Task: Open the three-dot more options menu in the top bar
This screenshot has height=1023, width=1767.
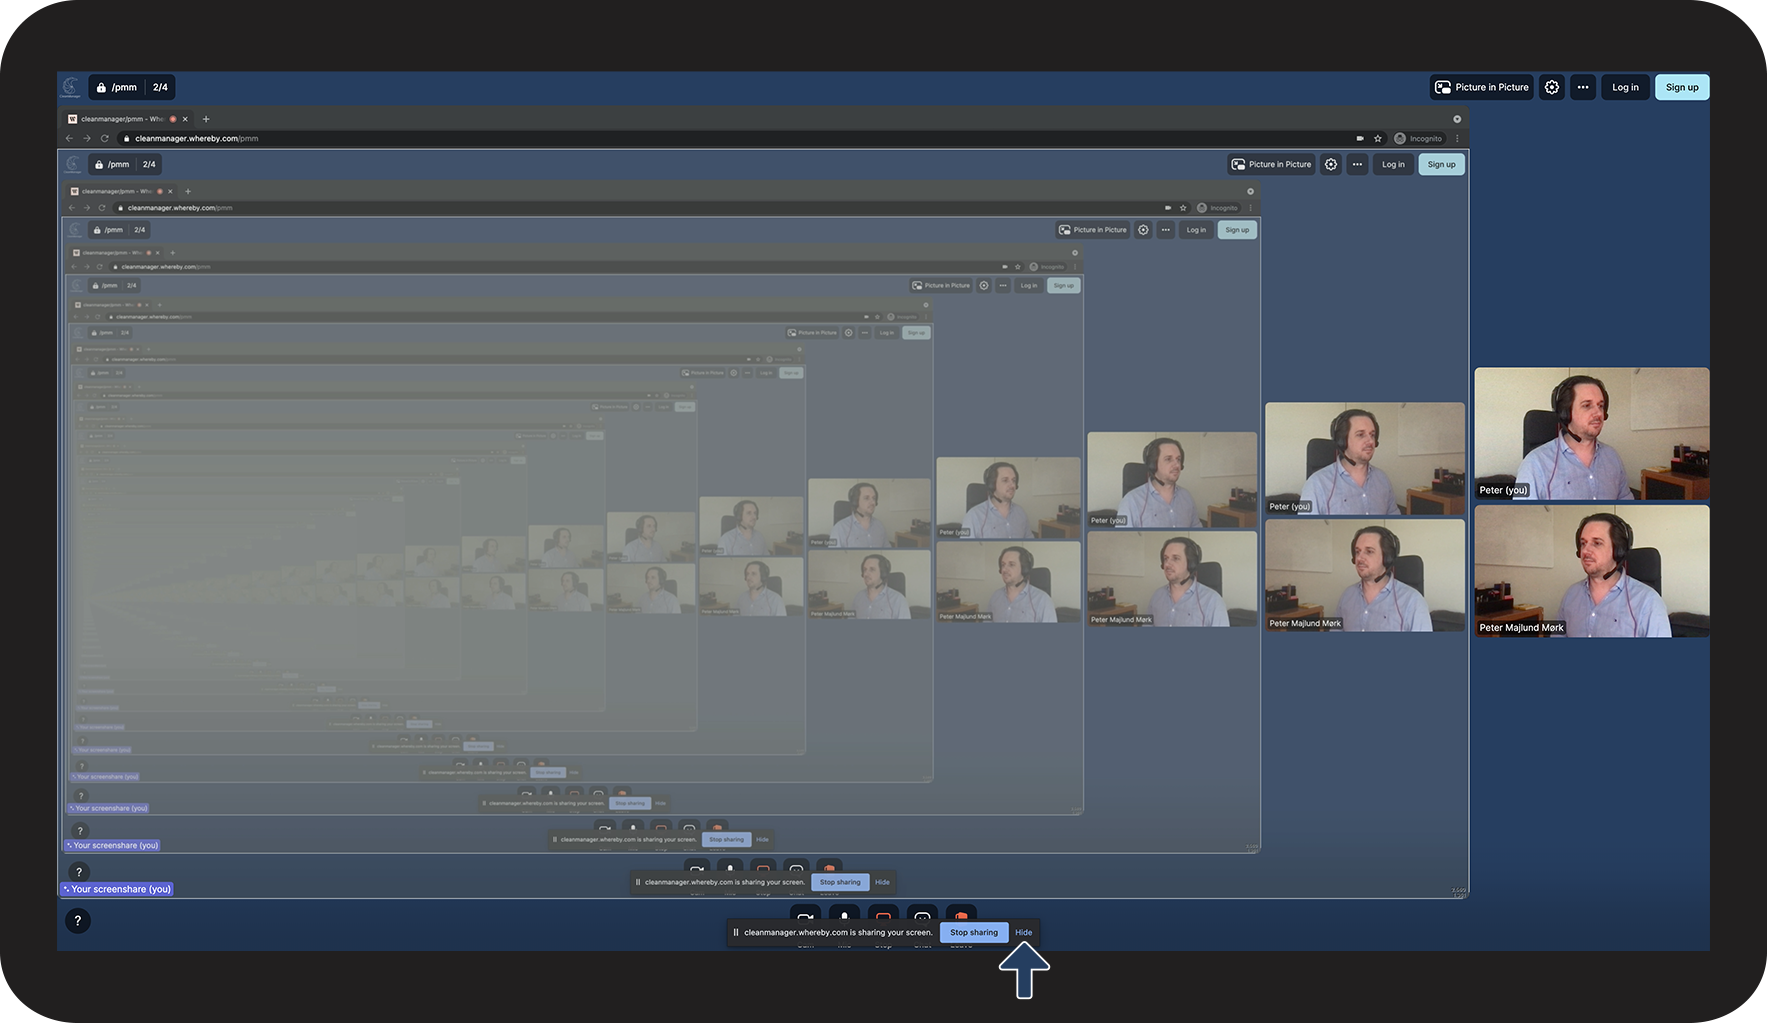Action: [1583, 87]
